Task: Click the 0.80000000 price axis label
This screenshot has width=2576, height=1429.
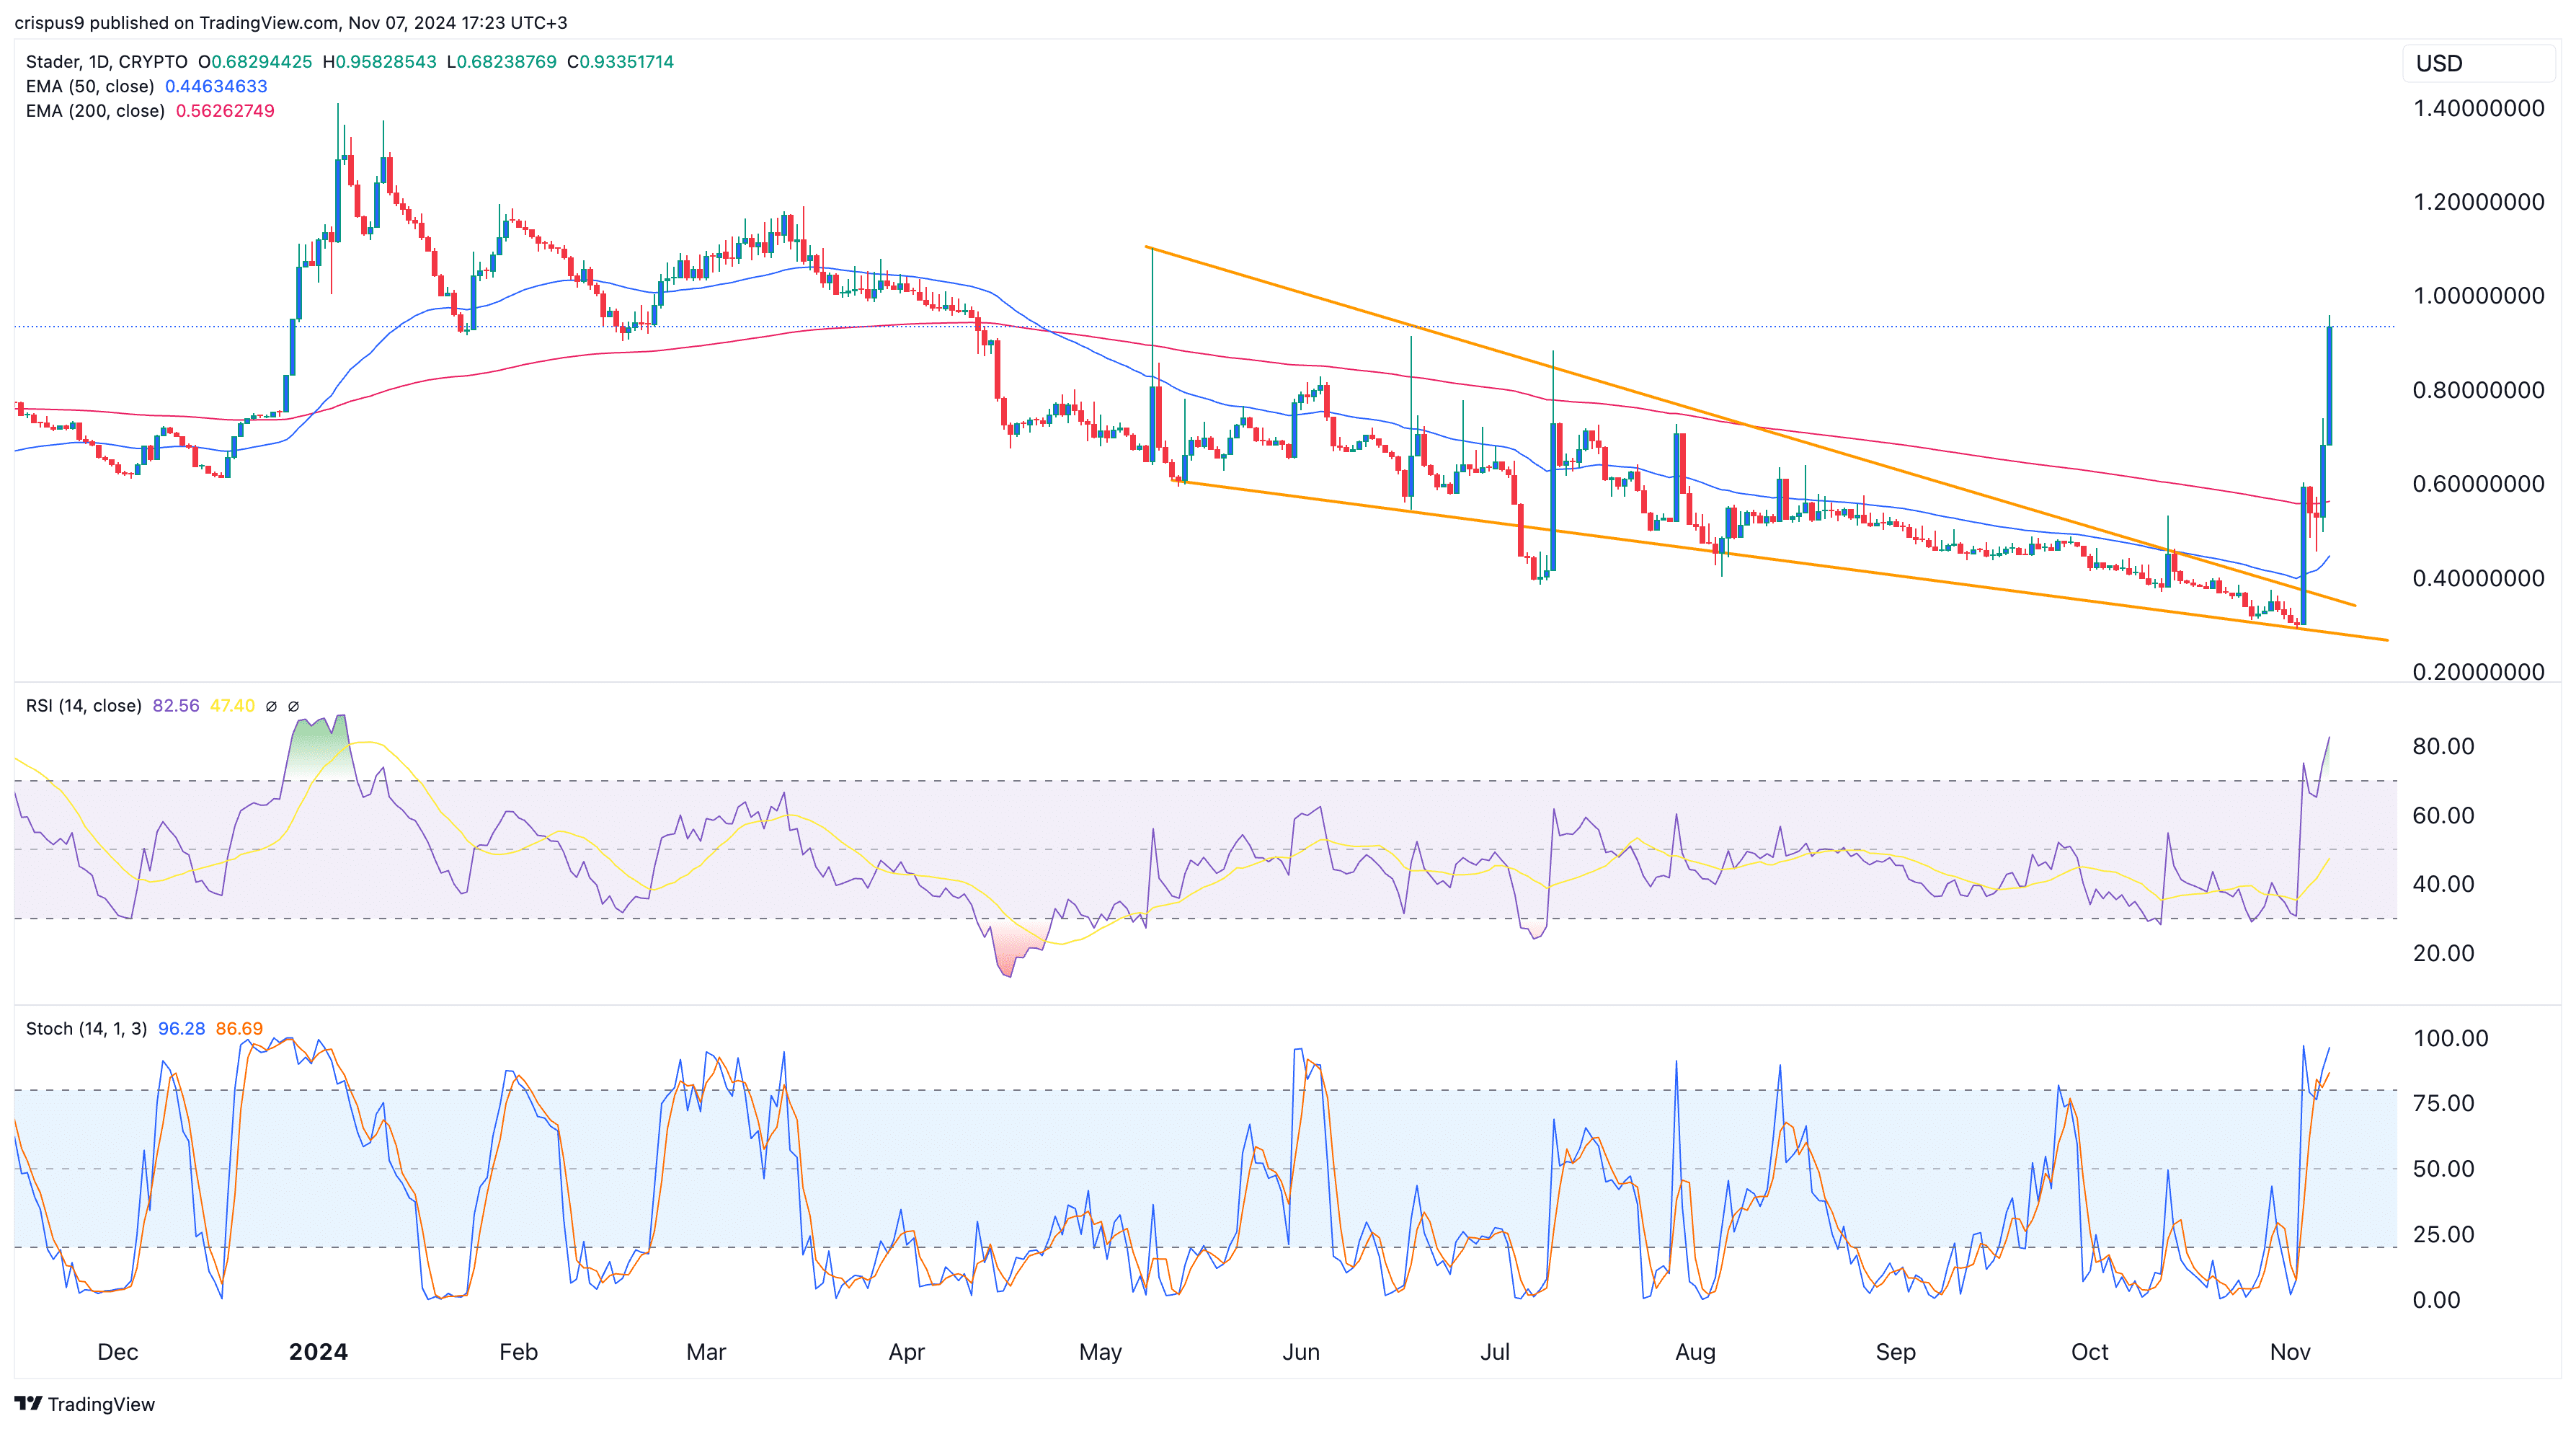Action: 2478,390
